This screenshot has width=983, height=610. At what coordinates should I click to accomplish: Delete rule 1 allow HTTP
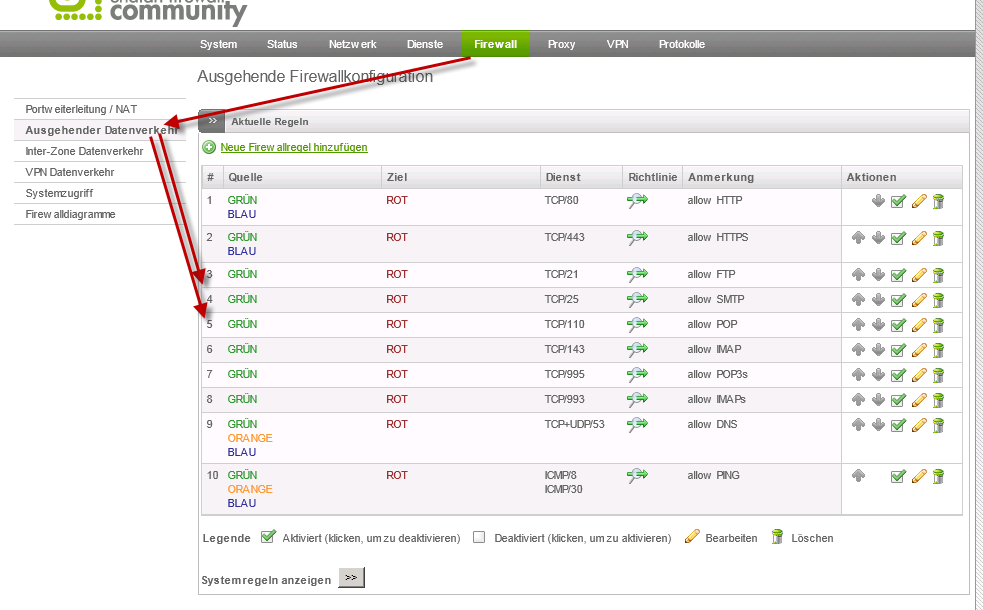tap(938, 201)
